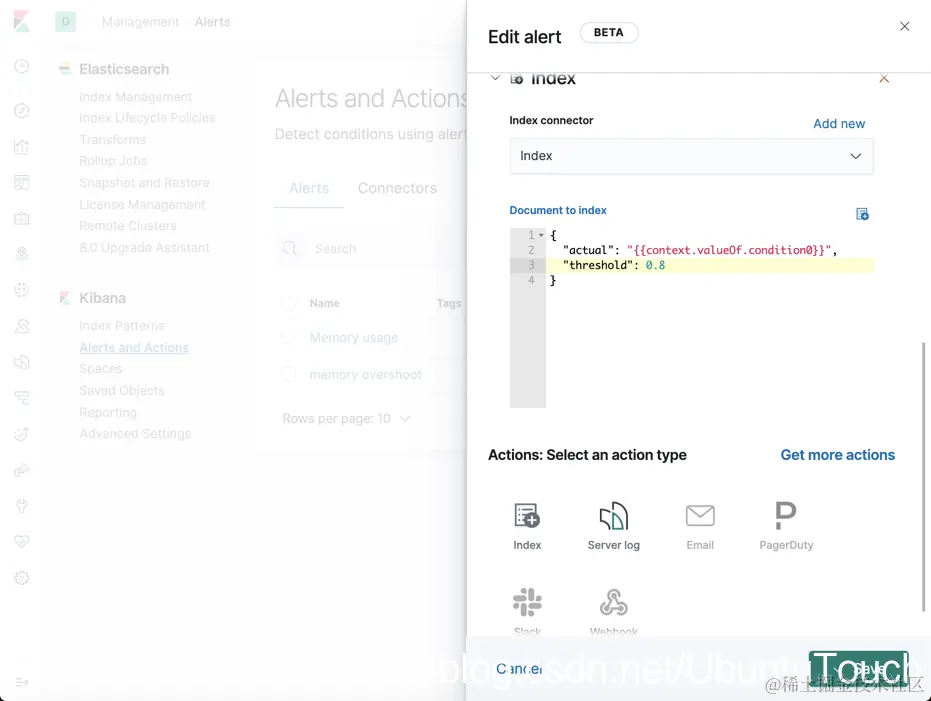The image size is (931, 701).
Task: Choose the PagerDuty action type
Action: coord(786,526)
